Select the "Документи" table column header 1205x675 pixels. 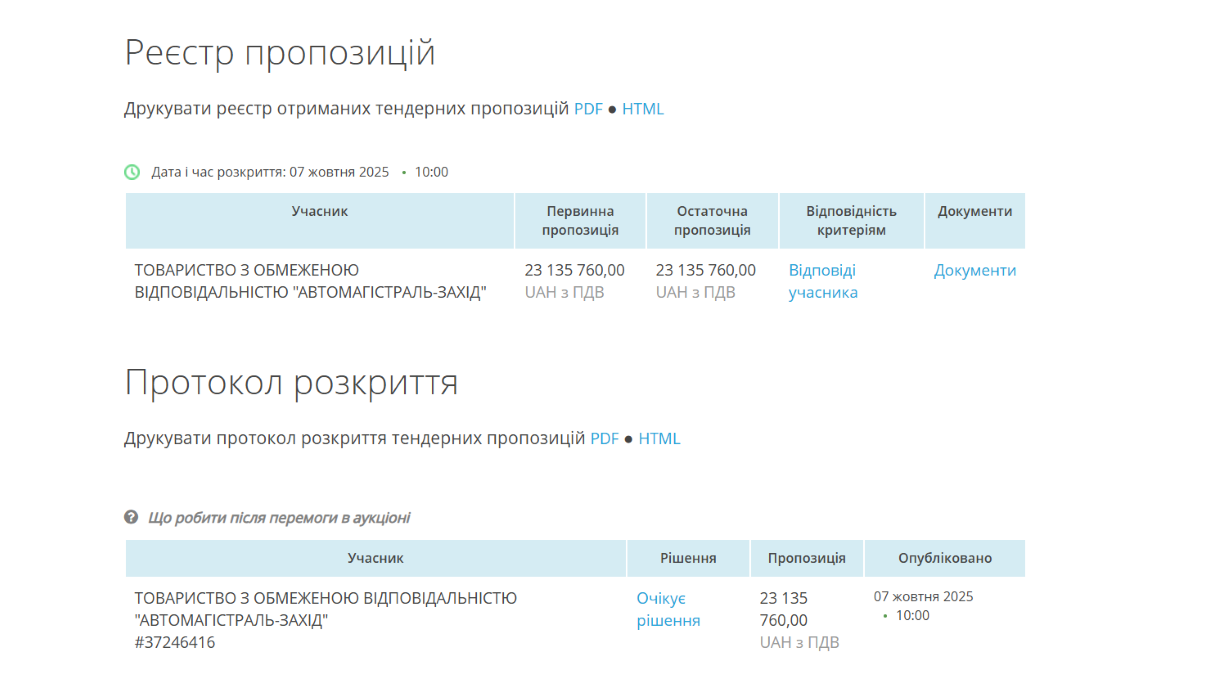coord(975,211)
